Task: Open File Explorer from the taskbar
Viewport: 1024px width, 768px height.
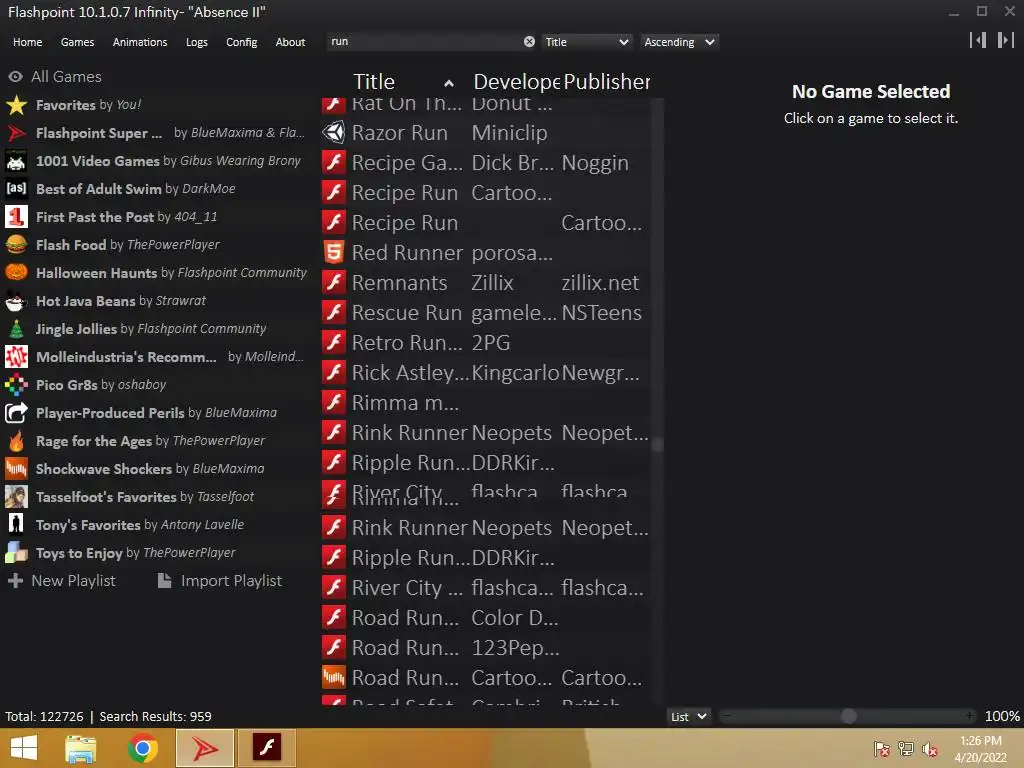Action: (x=80, y=748)
